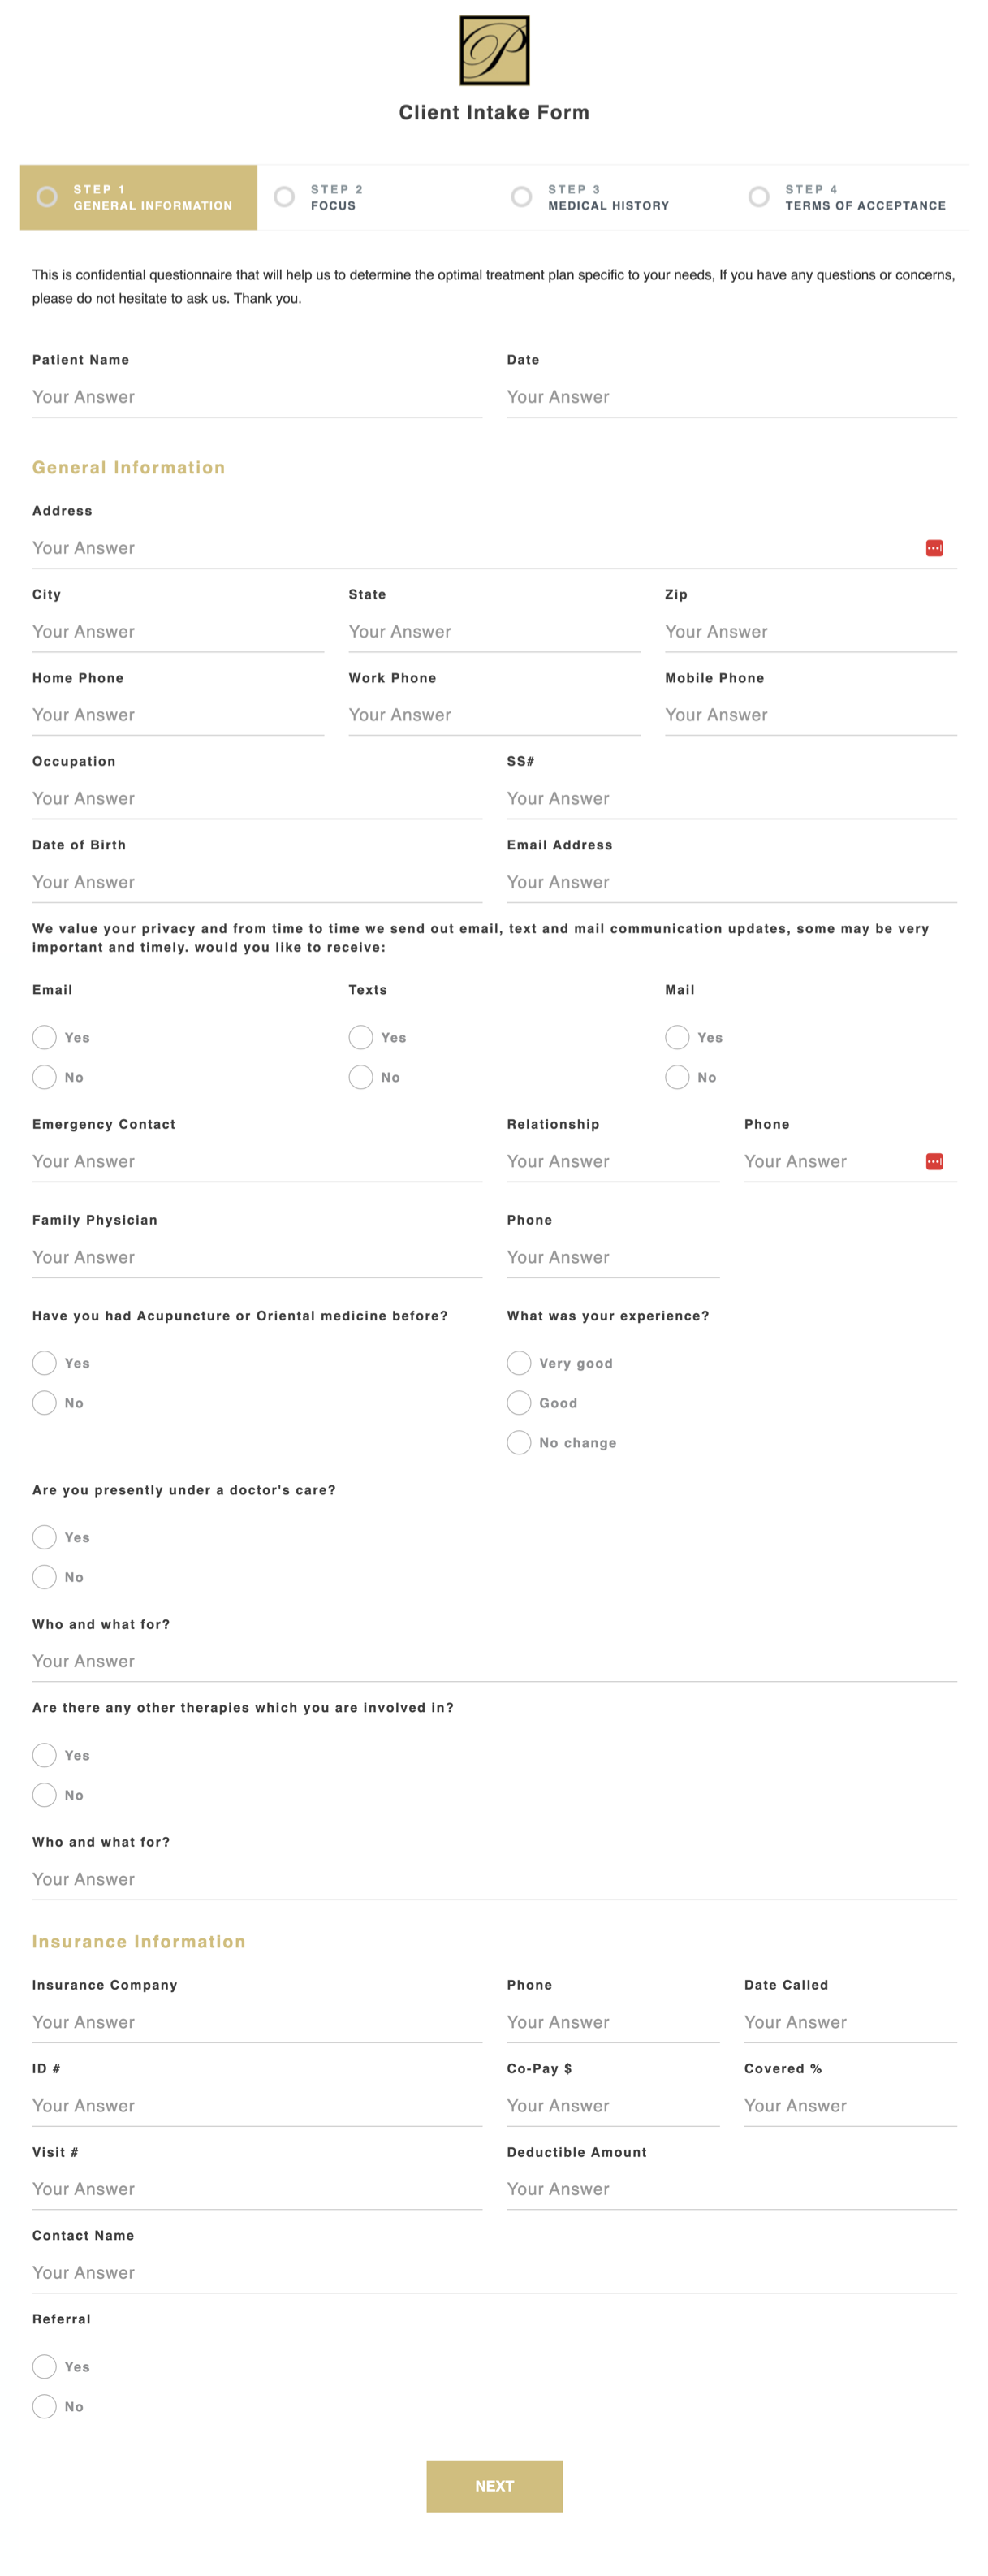Select Yes for Referral
The image size is (988, 2576).
pos(45,2366)
